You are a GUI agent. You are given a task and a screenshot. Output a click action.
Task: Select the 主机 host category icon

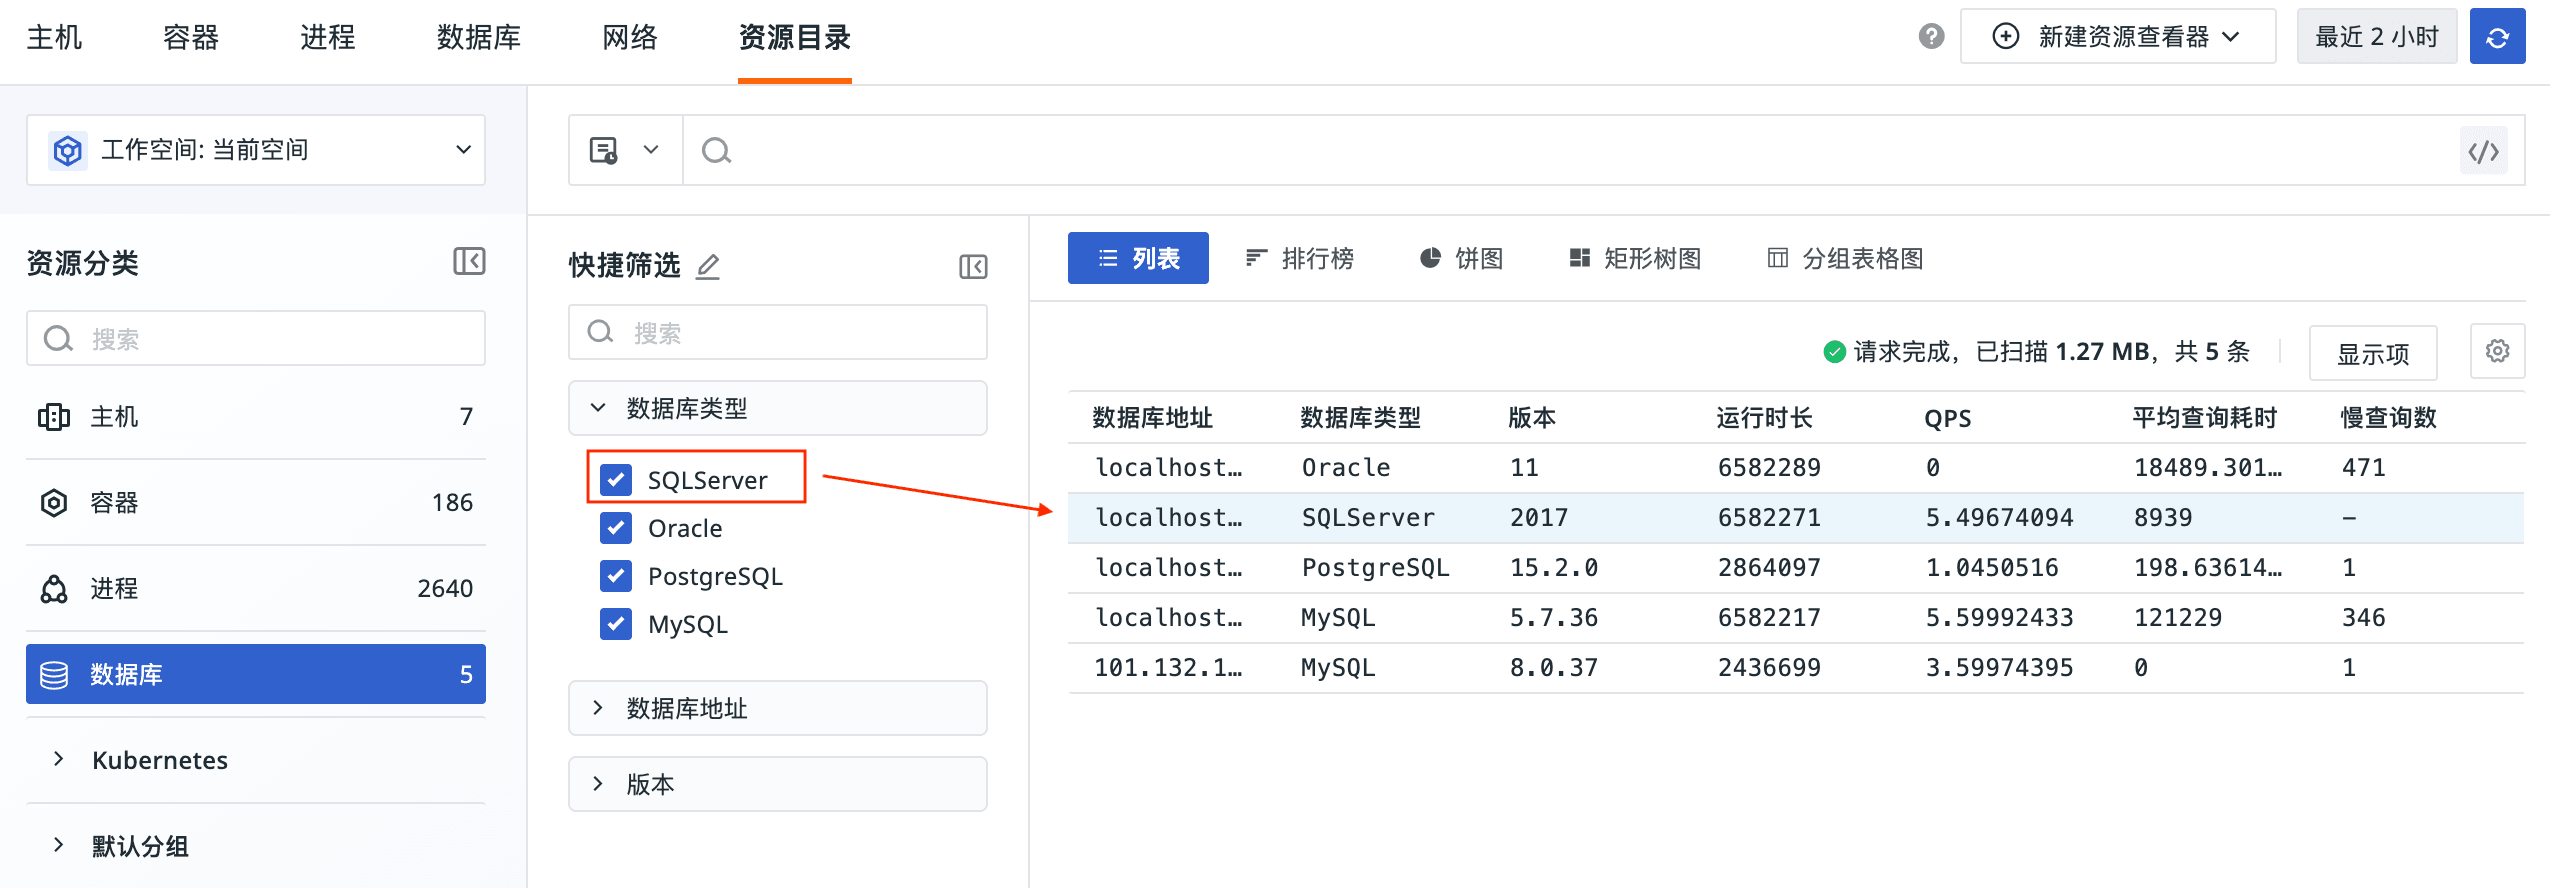click(54, 417)
